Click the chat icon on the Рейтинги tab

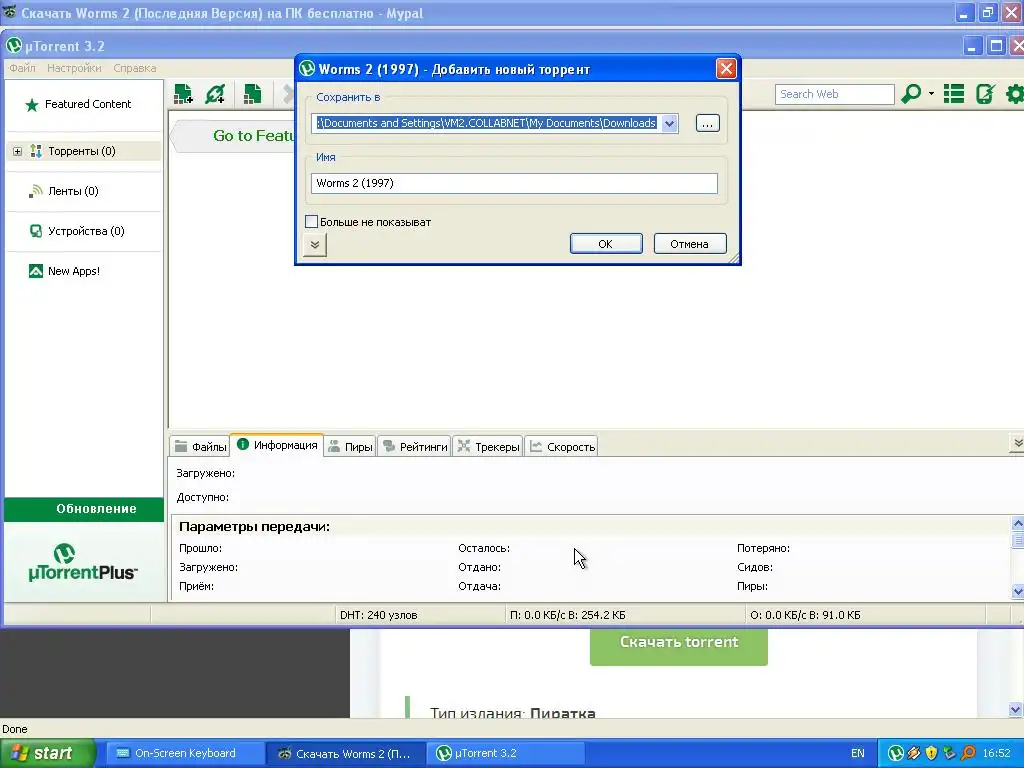(389, 446)
